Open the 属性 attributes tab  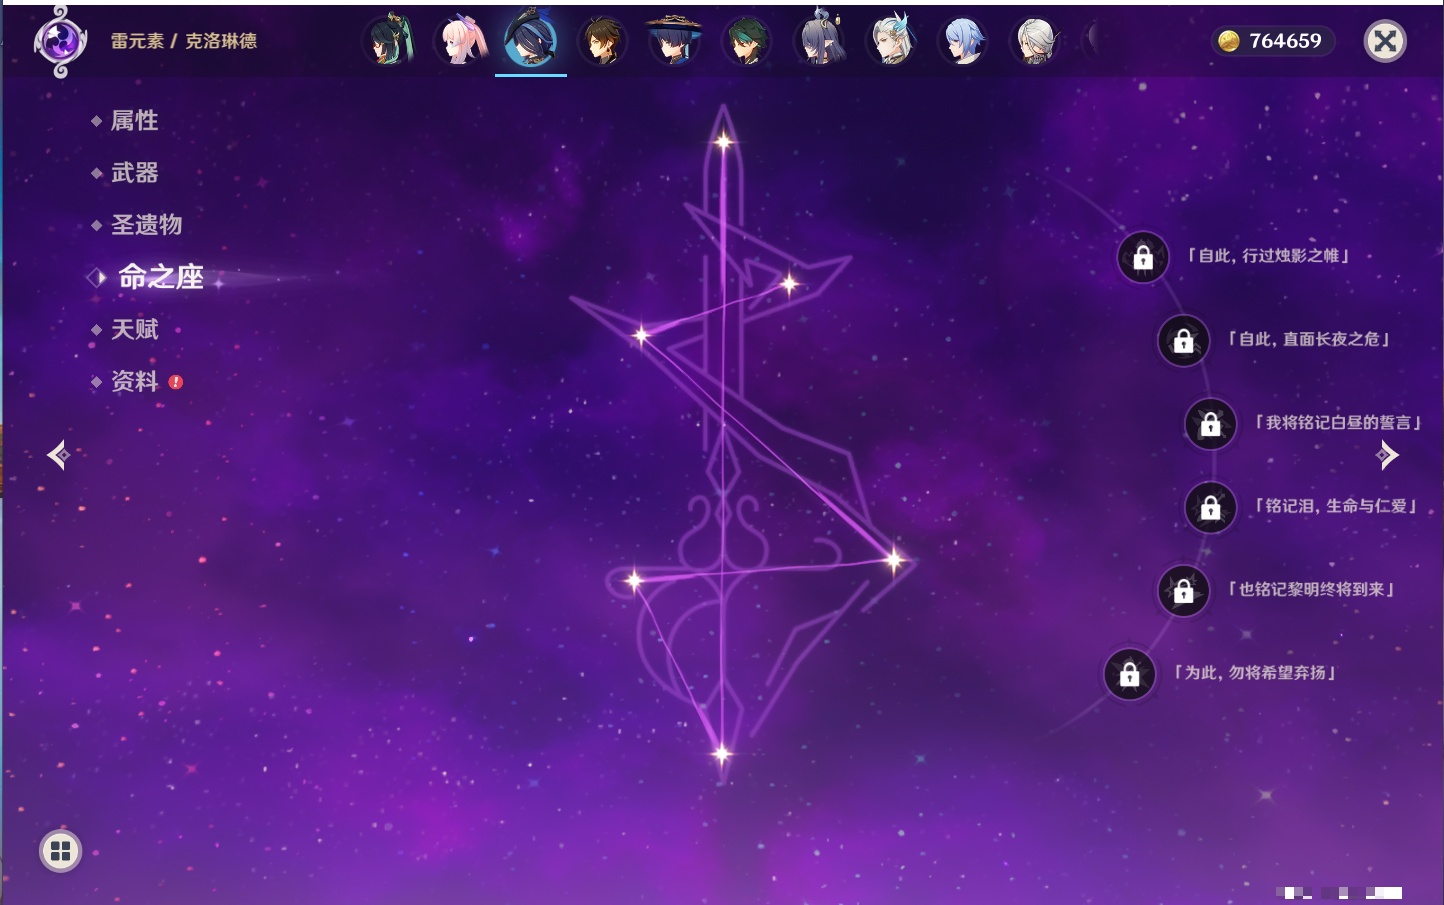[x=134, y=121]
